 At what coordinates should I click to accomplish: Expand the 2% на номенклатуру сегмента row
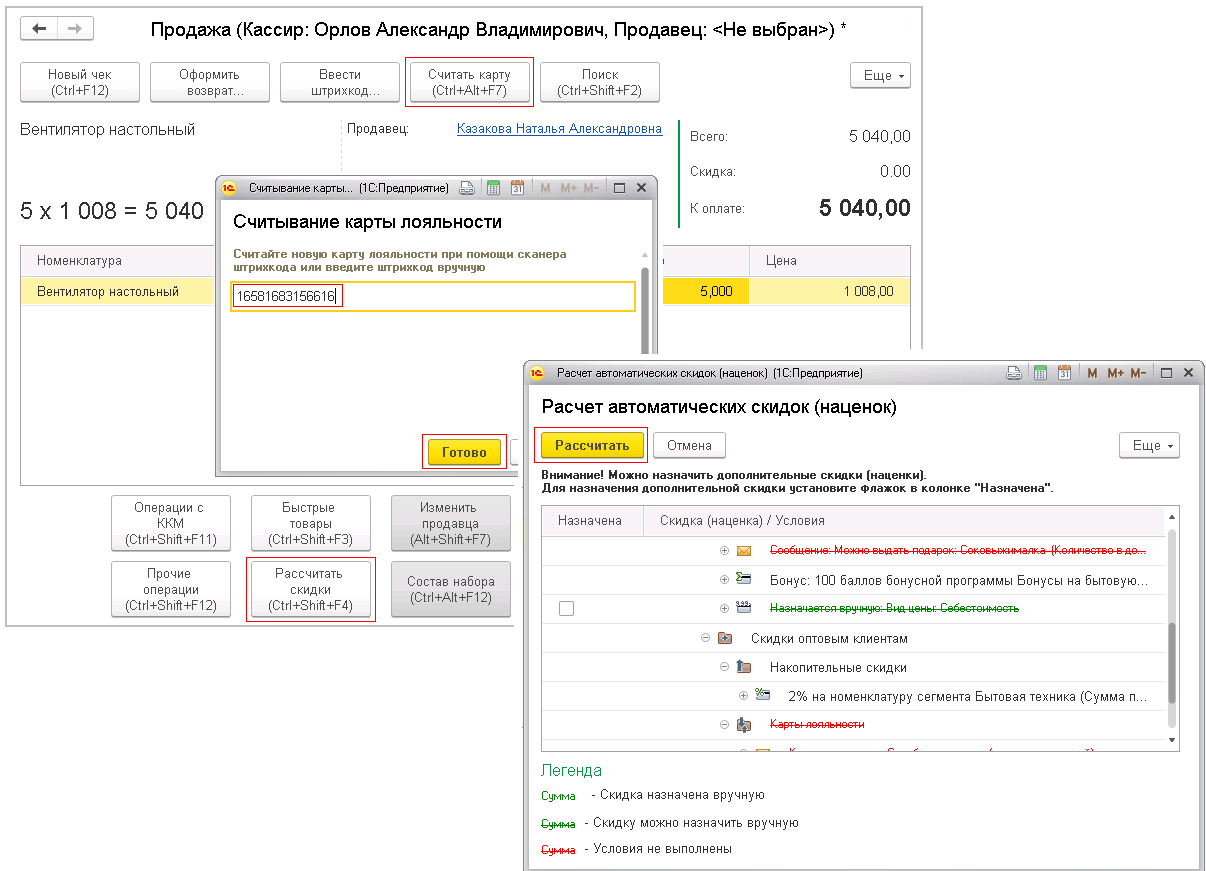coord(743,695)
